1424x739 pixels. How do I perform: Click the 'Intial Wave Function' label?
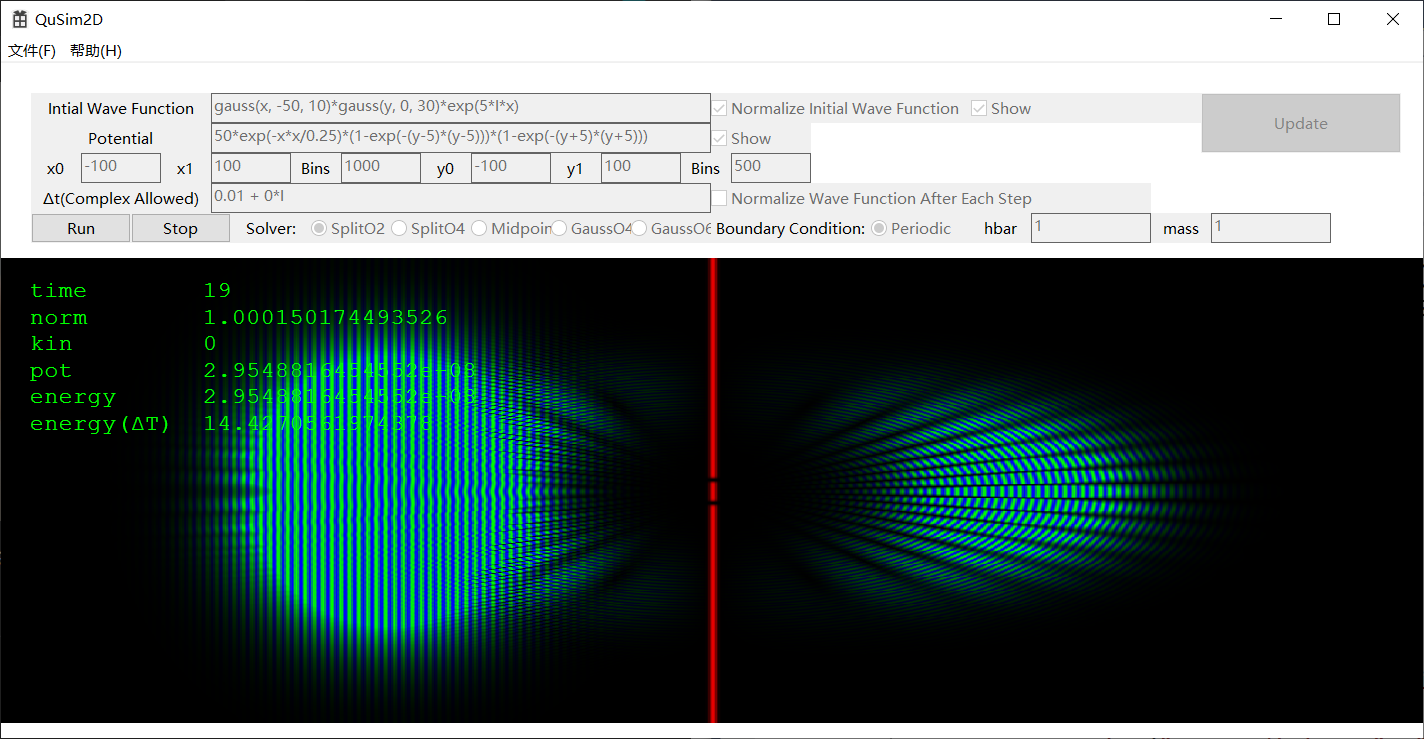tap(121, 108)
